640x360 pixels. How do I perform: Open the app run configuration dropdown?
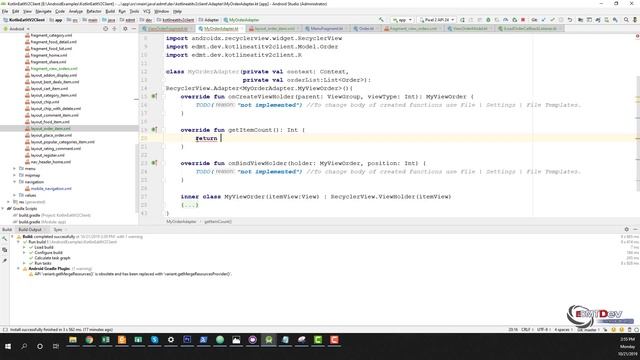point(402,20)
